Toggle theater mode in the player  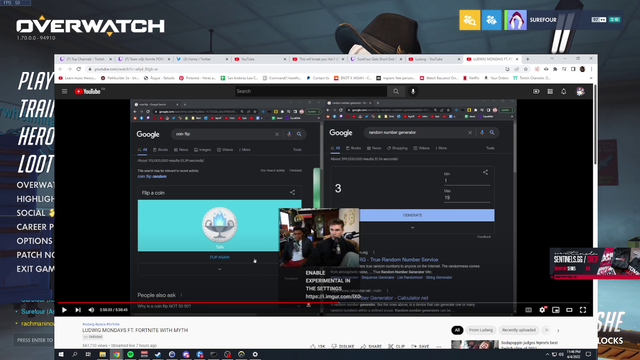569,310
